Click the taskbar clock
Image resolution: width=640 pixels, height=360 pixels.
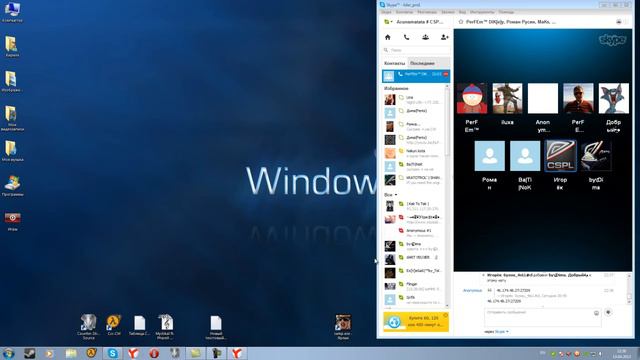[x=622, y=353]
